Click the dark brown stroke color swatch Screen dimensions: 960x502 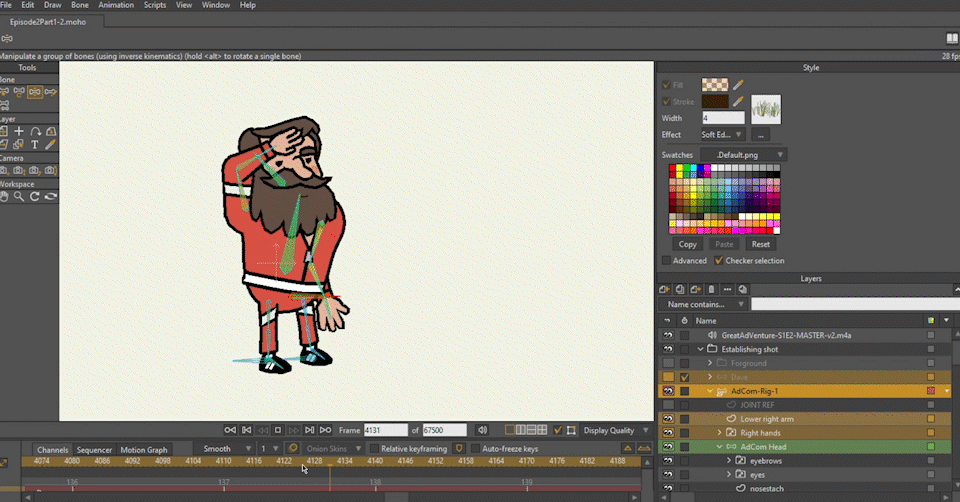click(x=714, y=102)
